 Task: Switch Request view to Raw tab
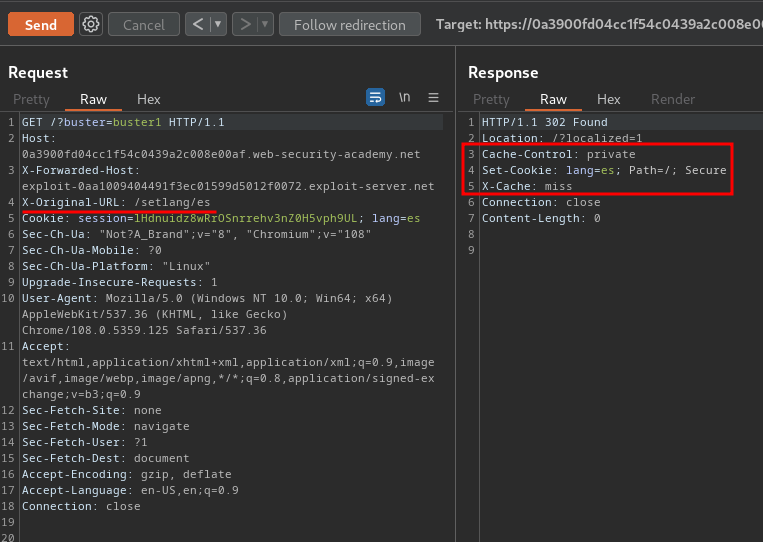point(93,99)
